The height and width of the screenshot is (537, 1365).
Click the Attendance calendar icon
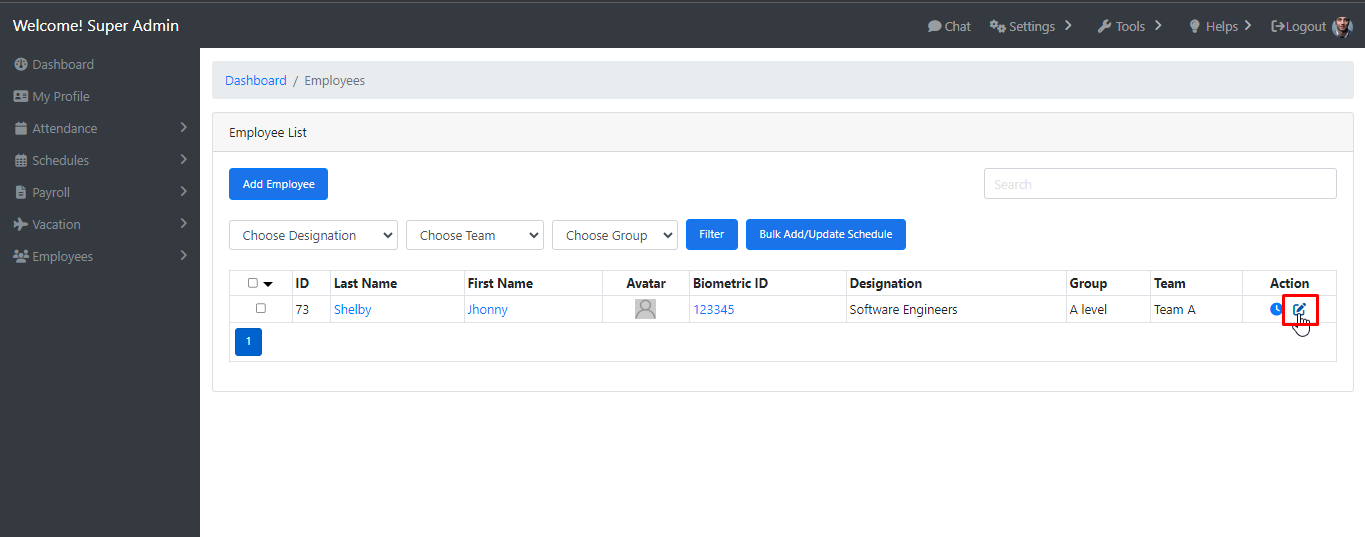pos(21,128)
